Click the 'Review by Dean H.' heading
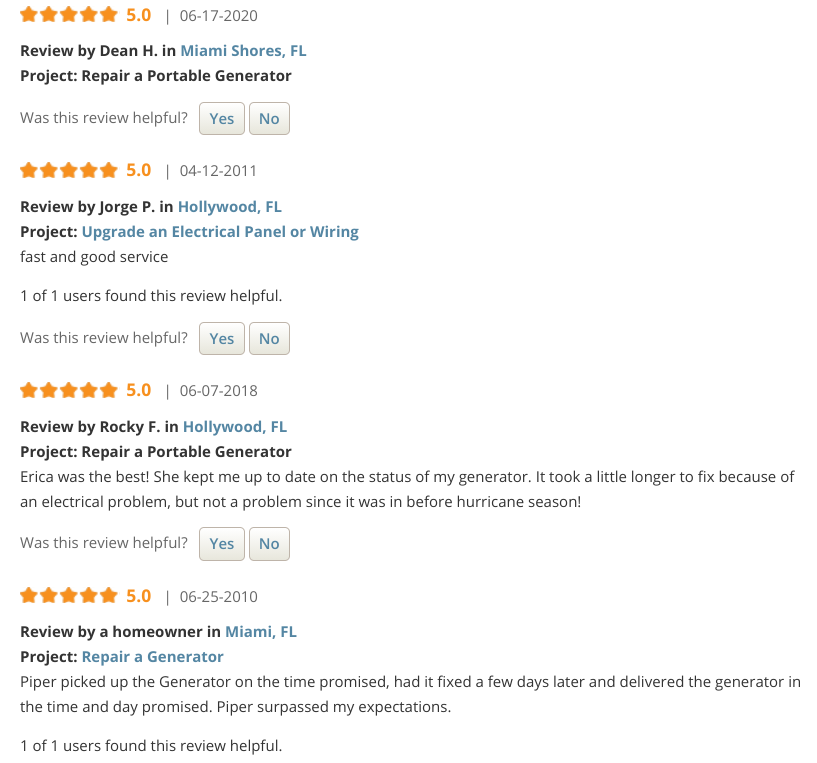Screen dimensions: 817x763 click(88, 50)
